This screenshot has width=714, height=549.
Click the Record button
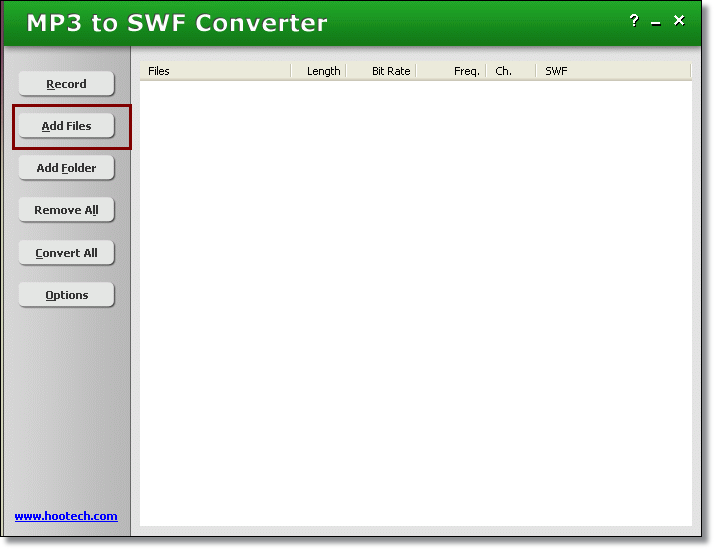click(66, 84)
